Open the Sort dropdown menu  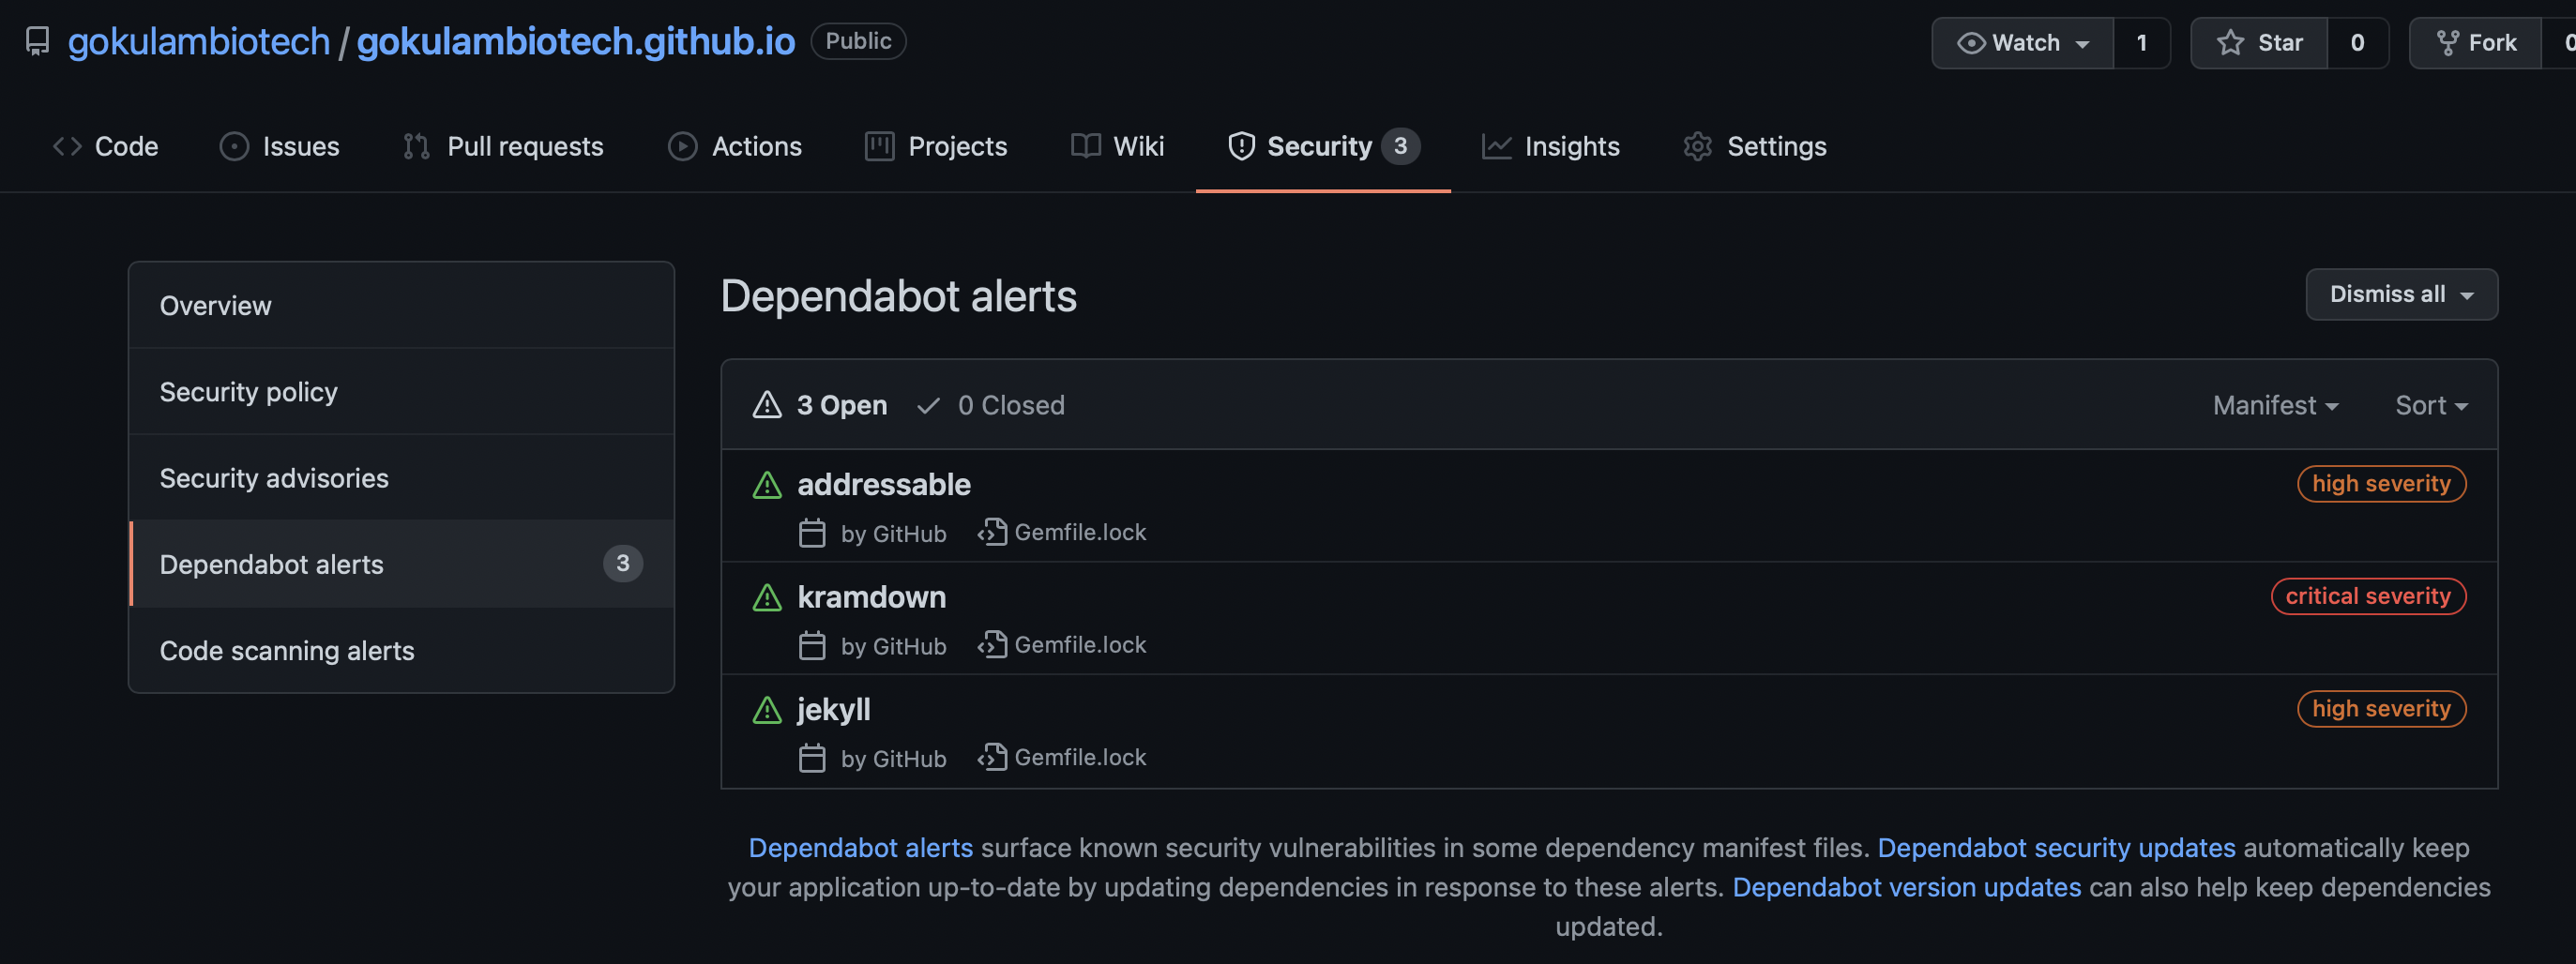[2431, 405]
